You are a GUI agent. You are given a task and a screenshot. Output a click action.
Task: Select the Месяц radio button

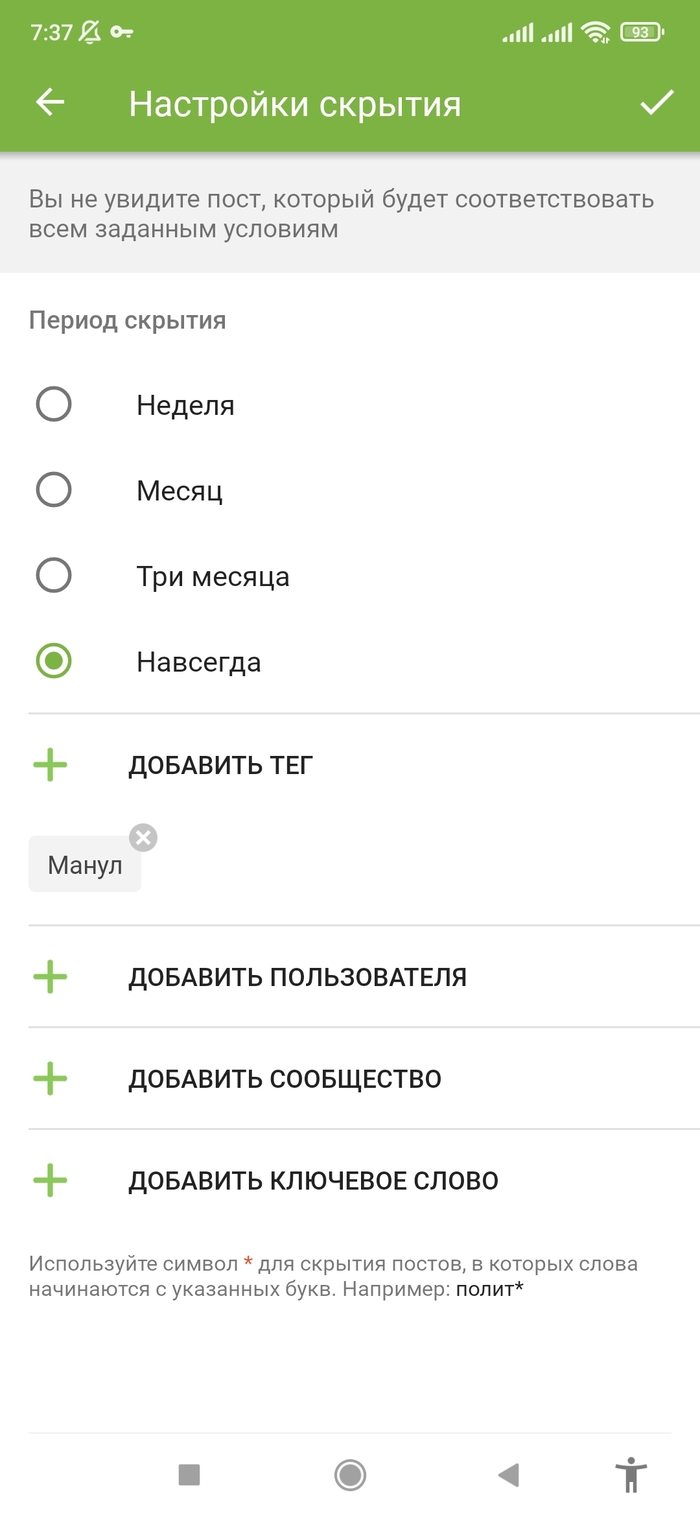click(54, 491)
